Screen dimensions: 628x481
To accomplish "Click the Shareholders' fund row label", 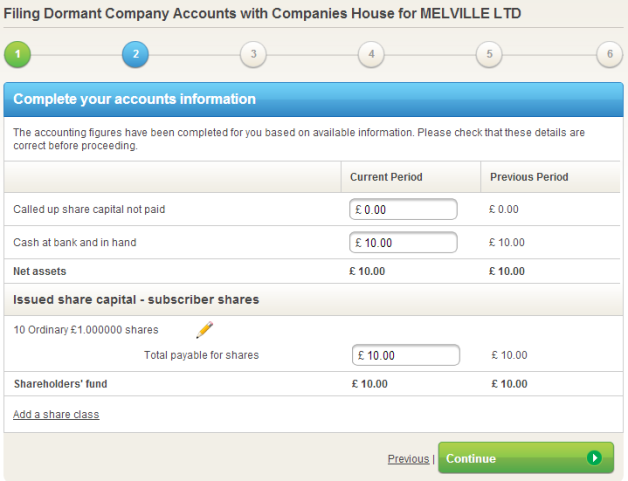I will point(60,384).
